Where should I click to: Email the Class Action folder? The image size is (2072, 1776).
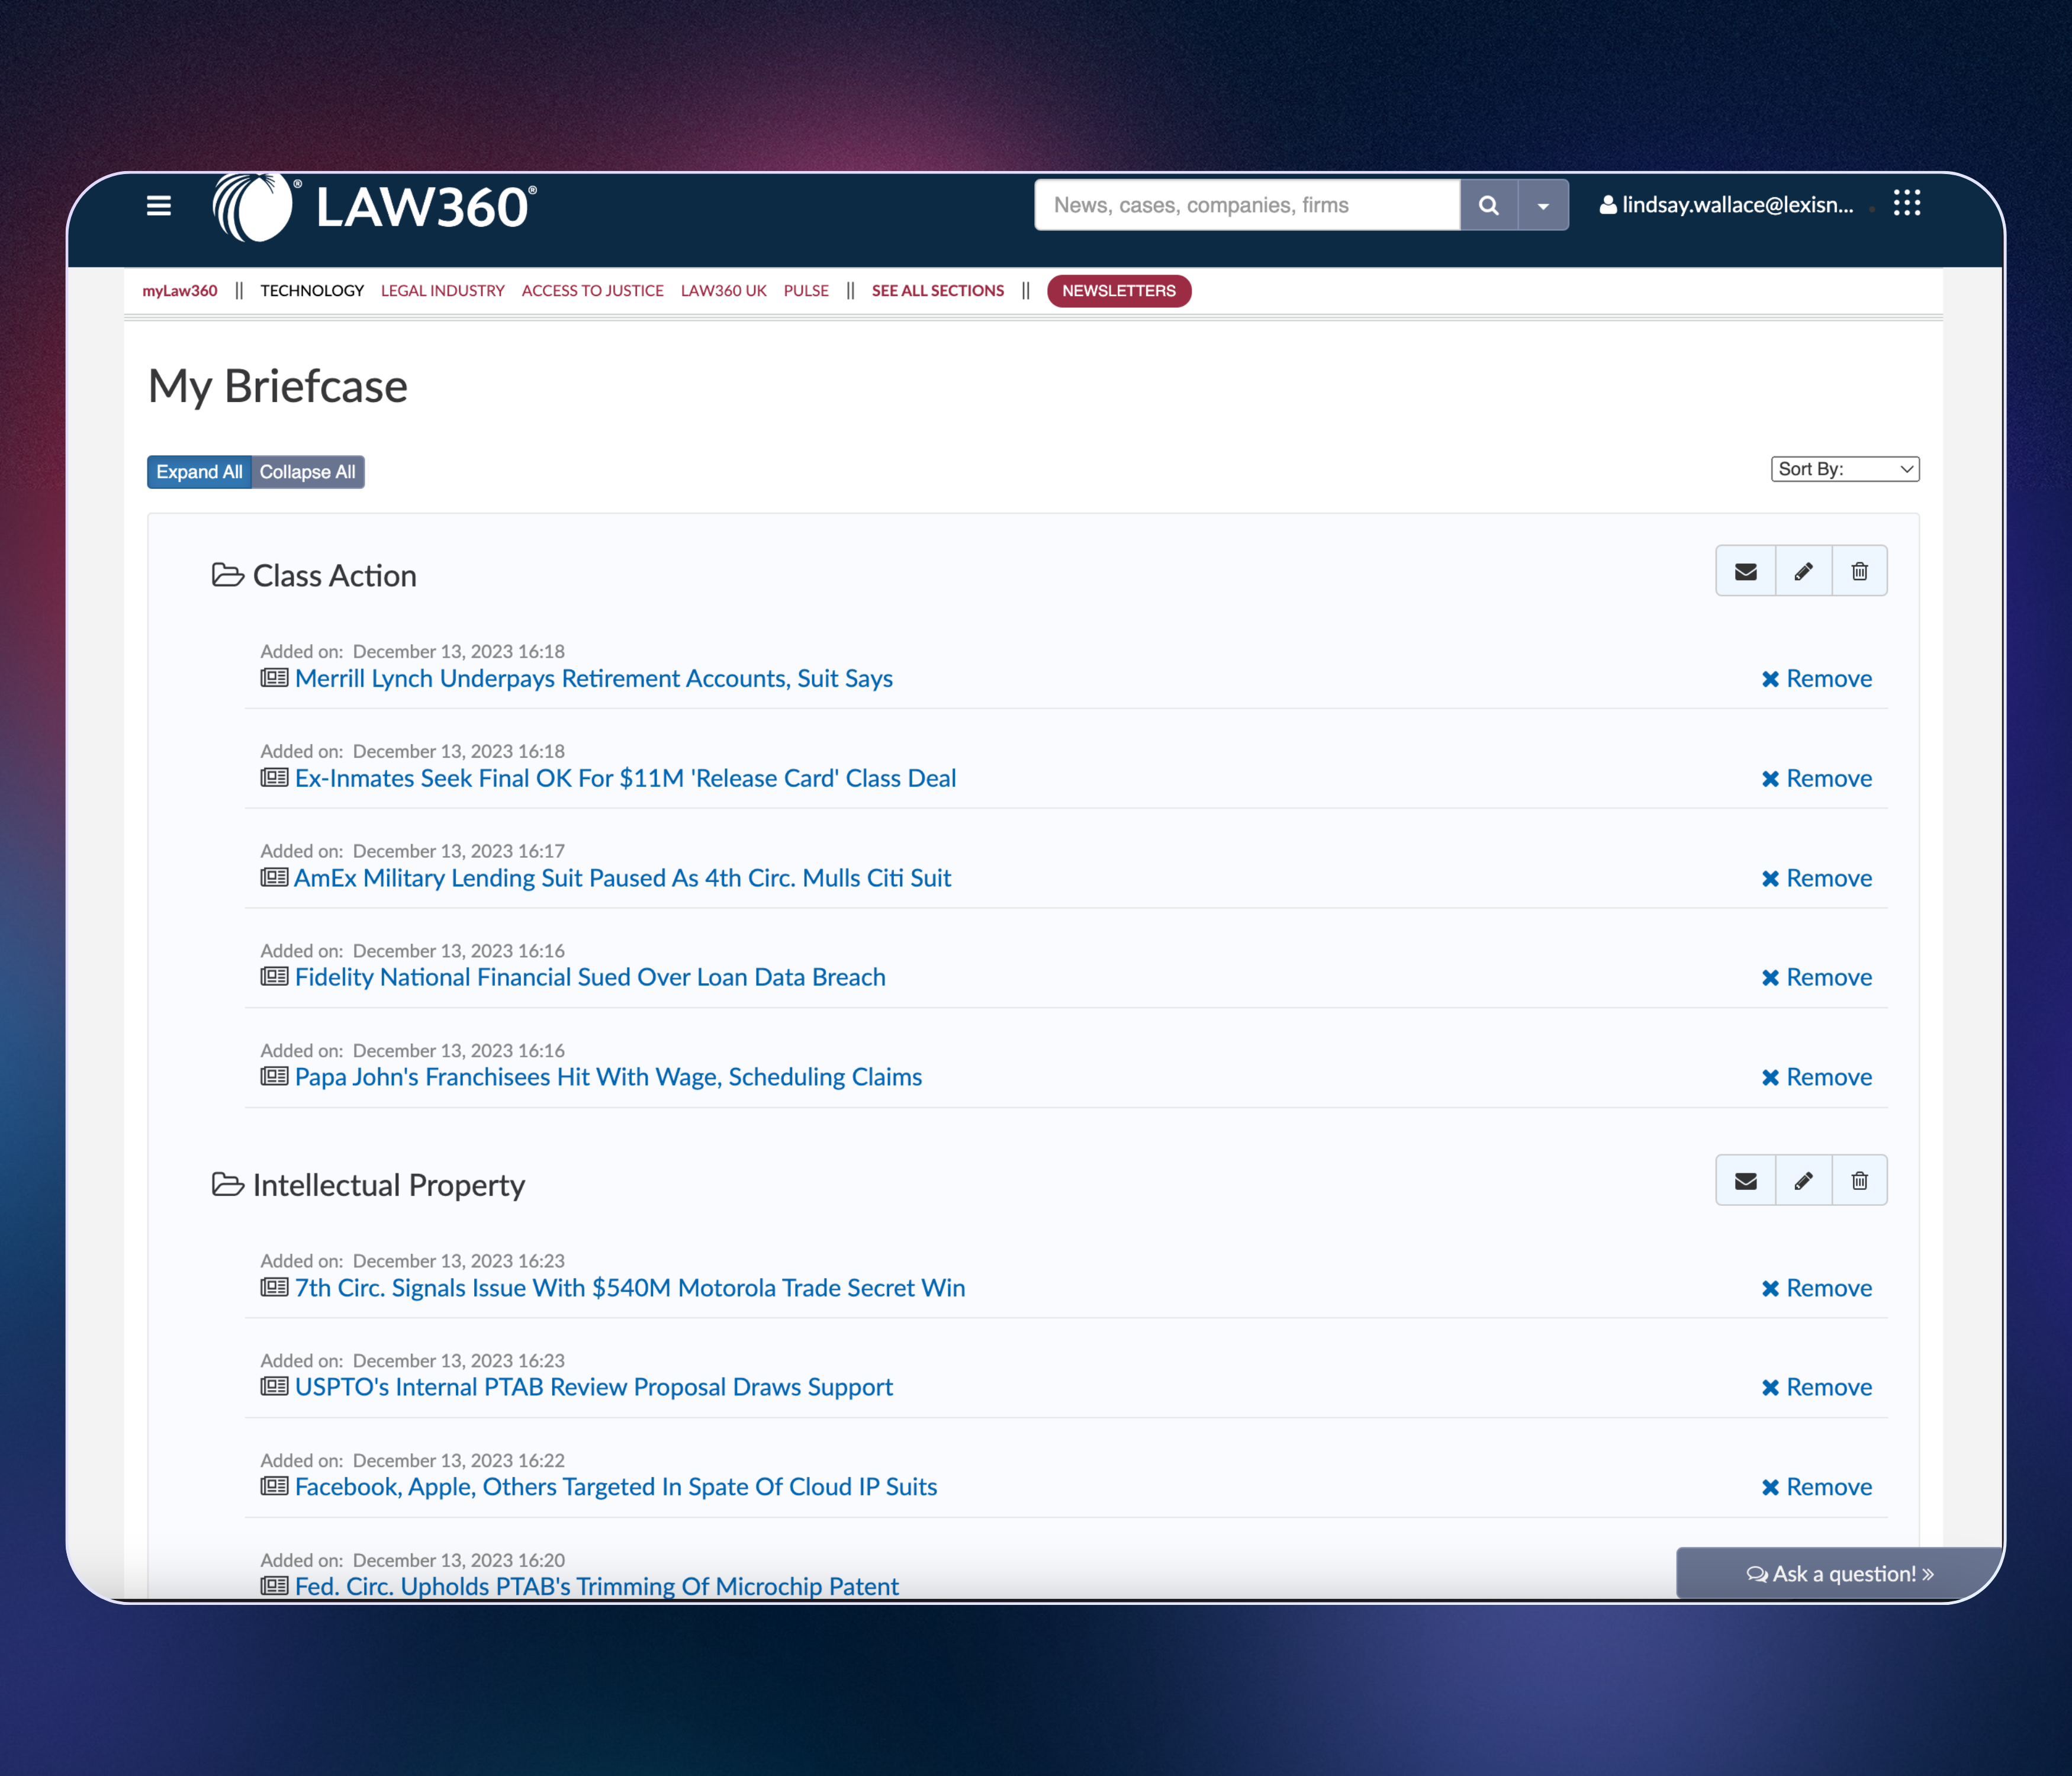[x=1746, y=571]
